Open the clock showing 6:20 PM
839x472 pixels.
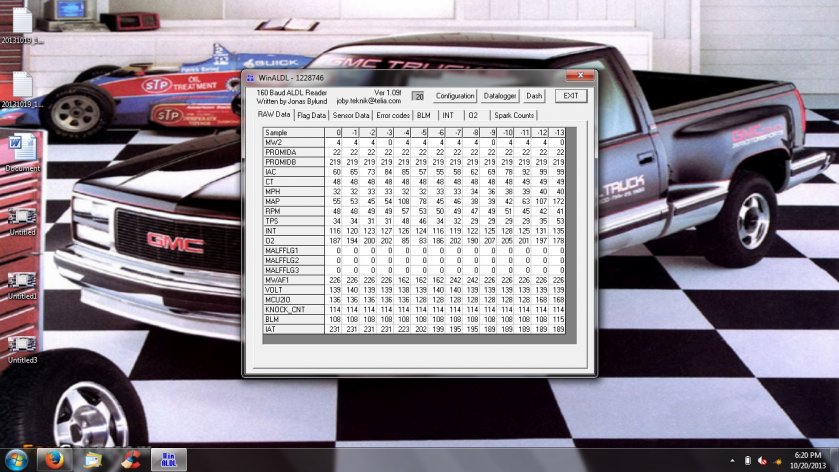tap(807, 460)
